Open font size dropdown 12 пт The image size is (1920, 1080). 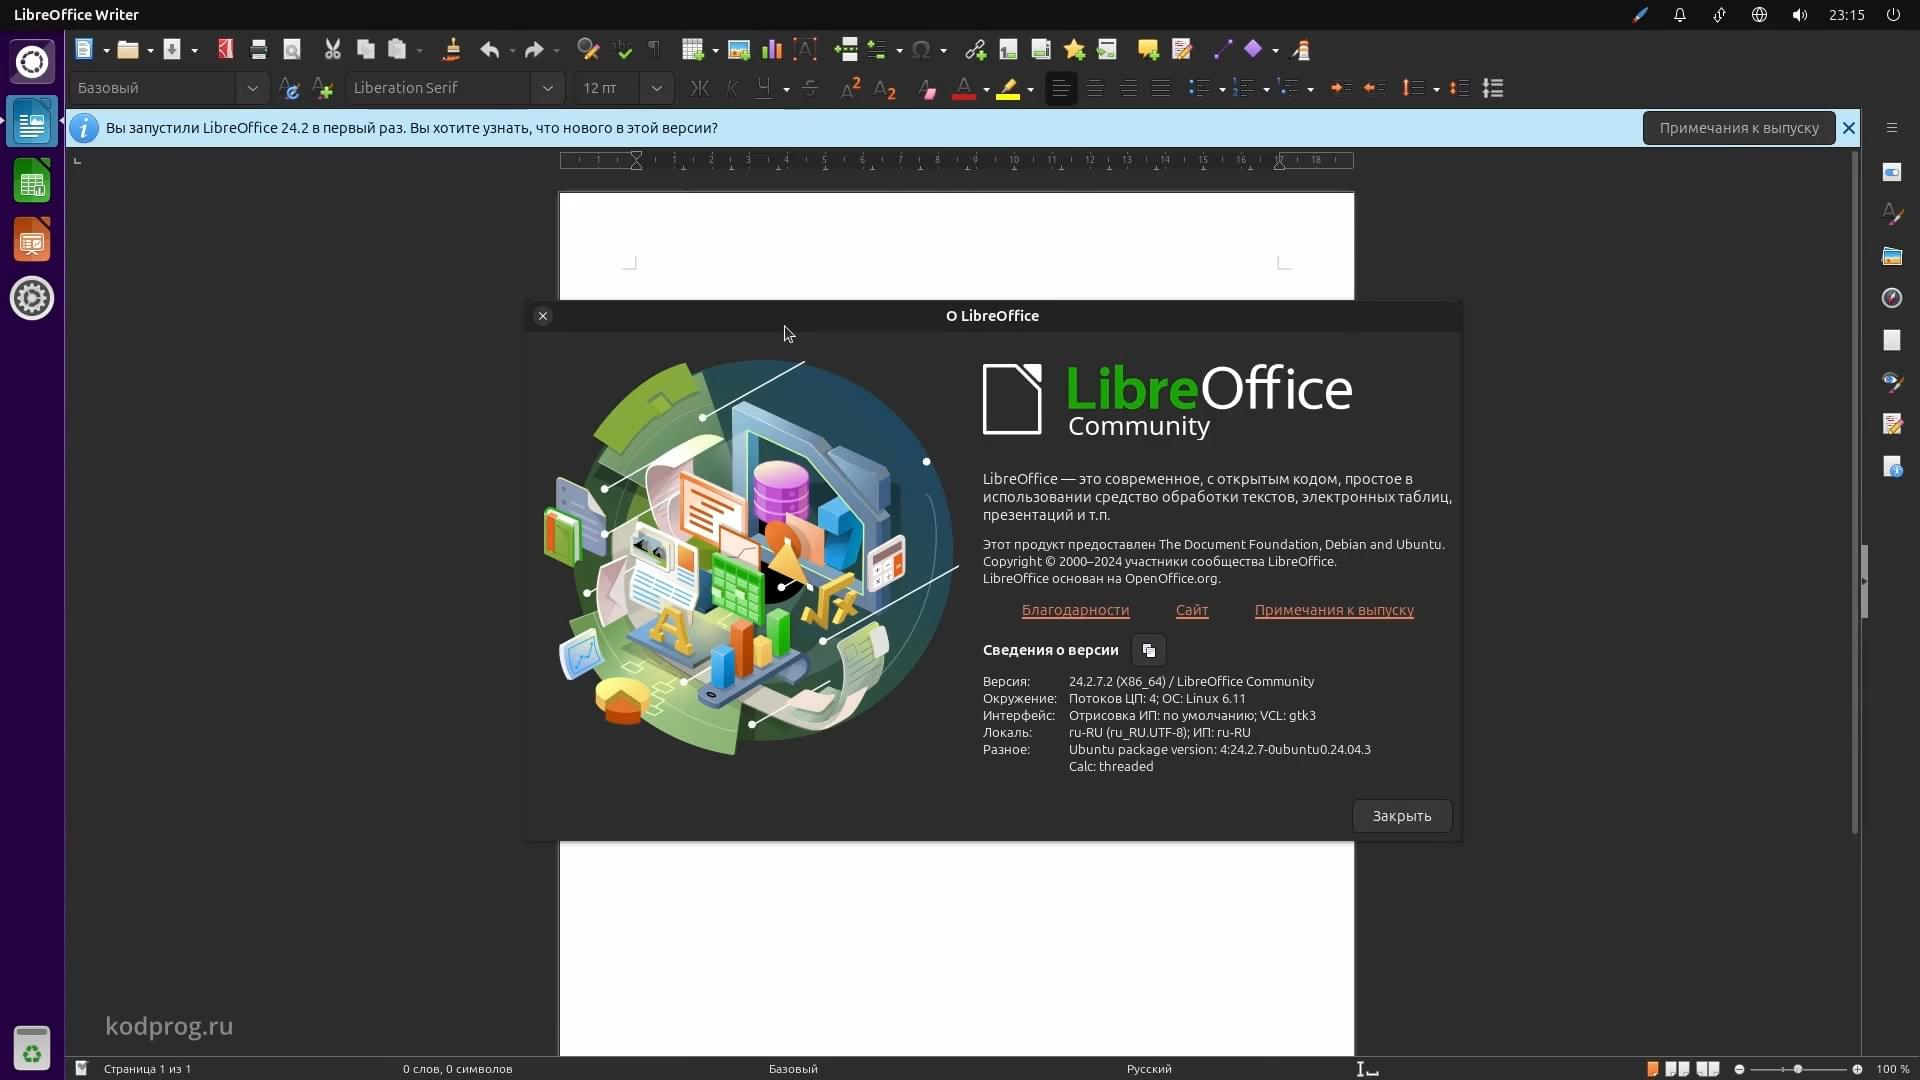(656, 88)
